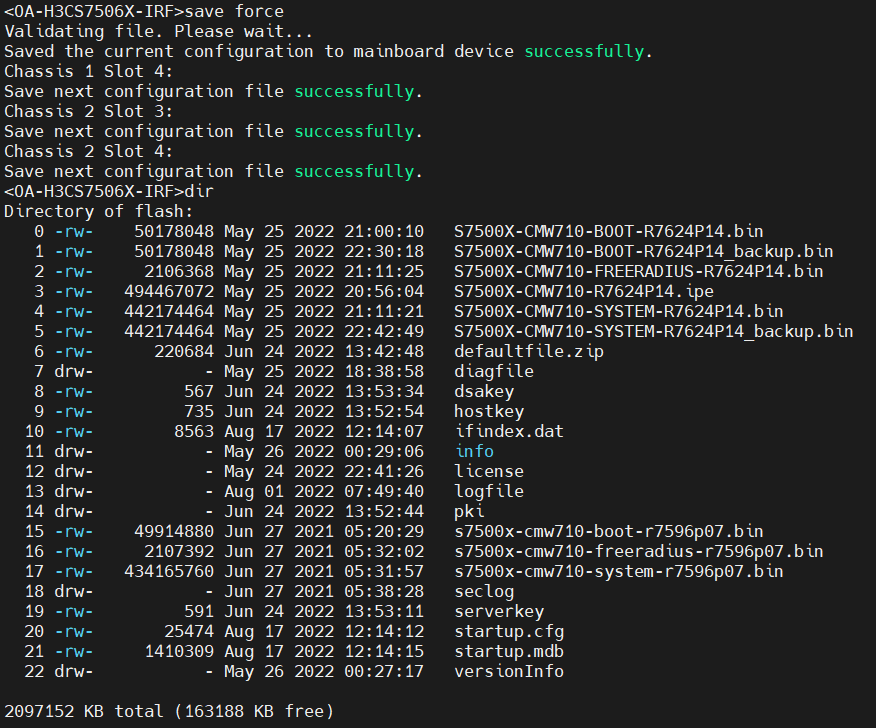This screenshot has height=728, width=876.
Task: Click the S7500X-CMW710-FREERADIUS-R7624P14.bin filename
Action: point(638,271)
